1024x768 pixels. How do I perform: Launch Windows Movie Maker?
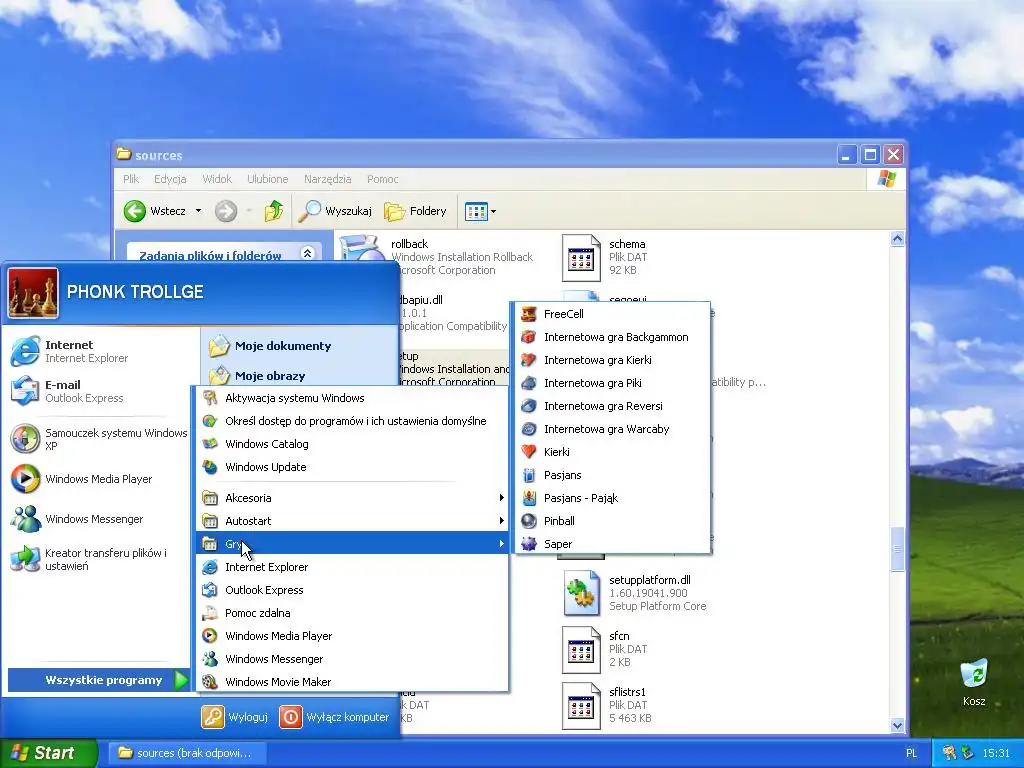tap(352, 682)
